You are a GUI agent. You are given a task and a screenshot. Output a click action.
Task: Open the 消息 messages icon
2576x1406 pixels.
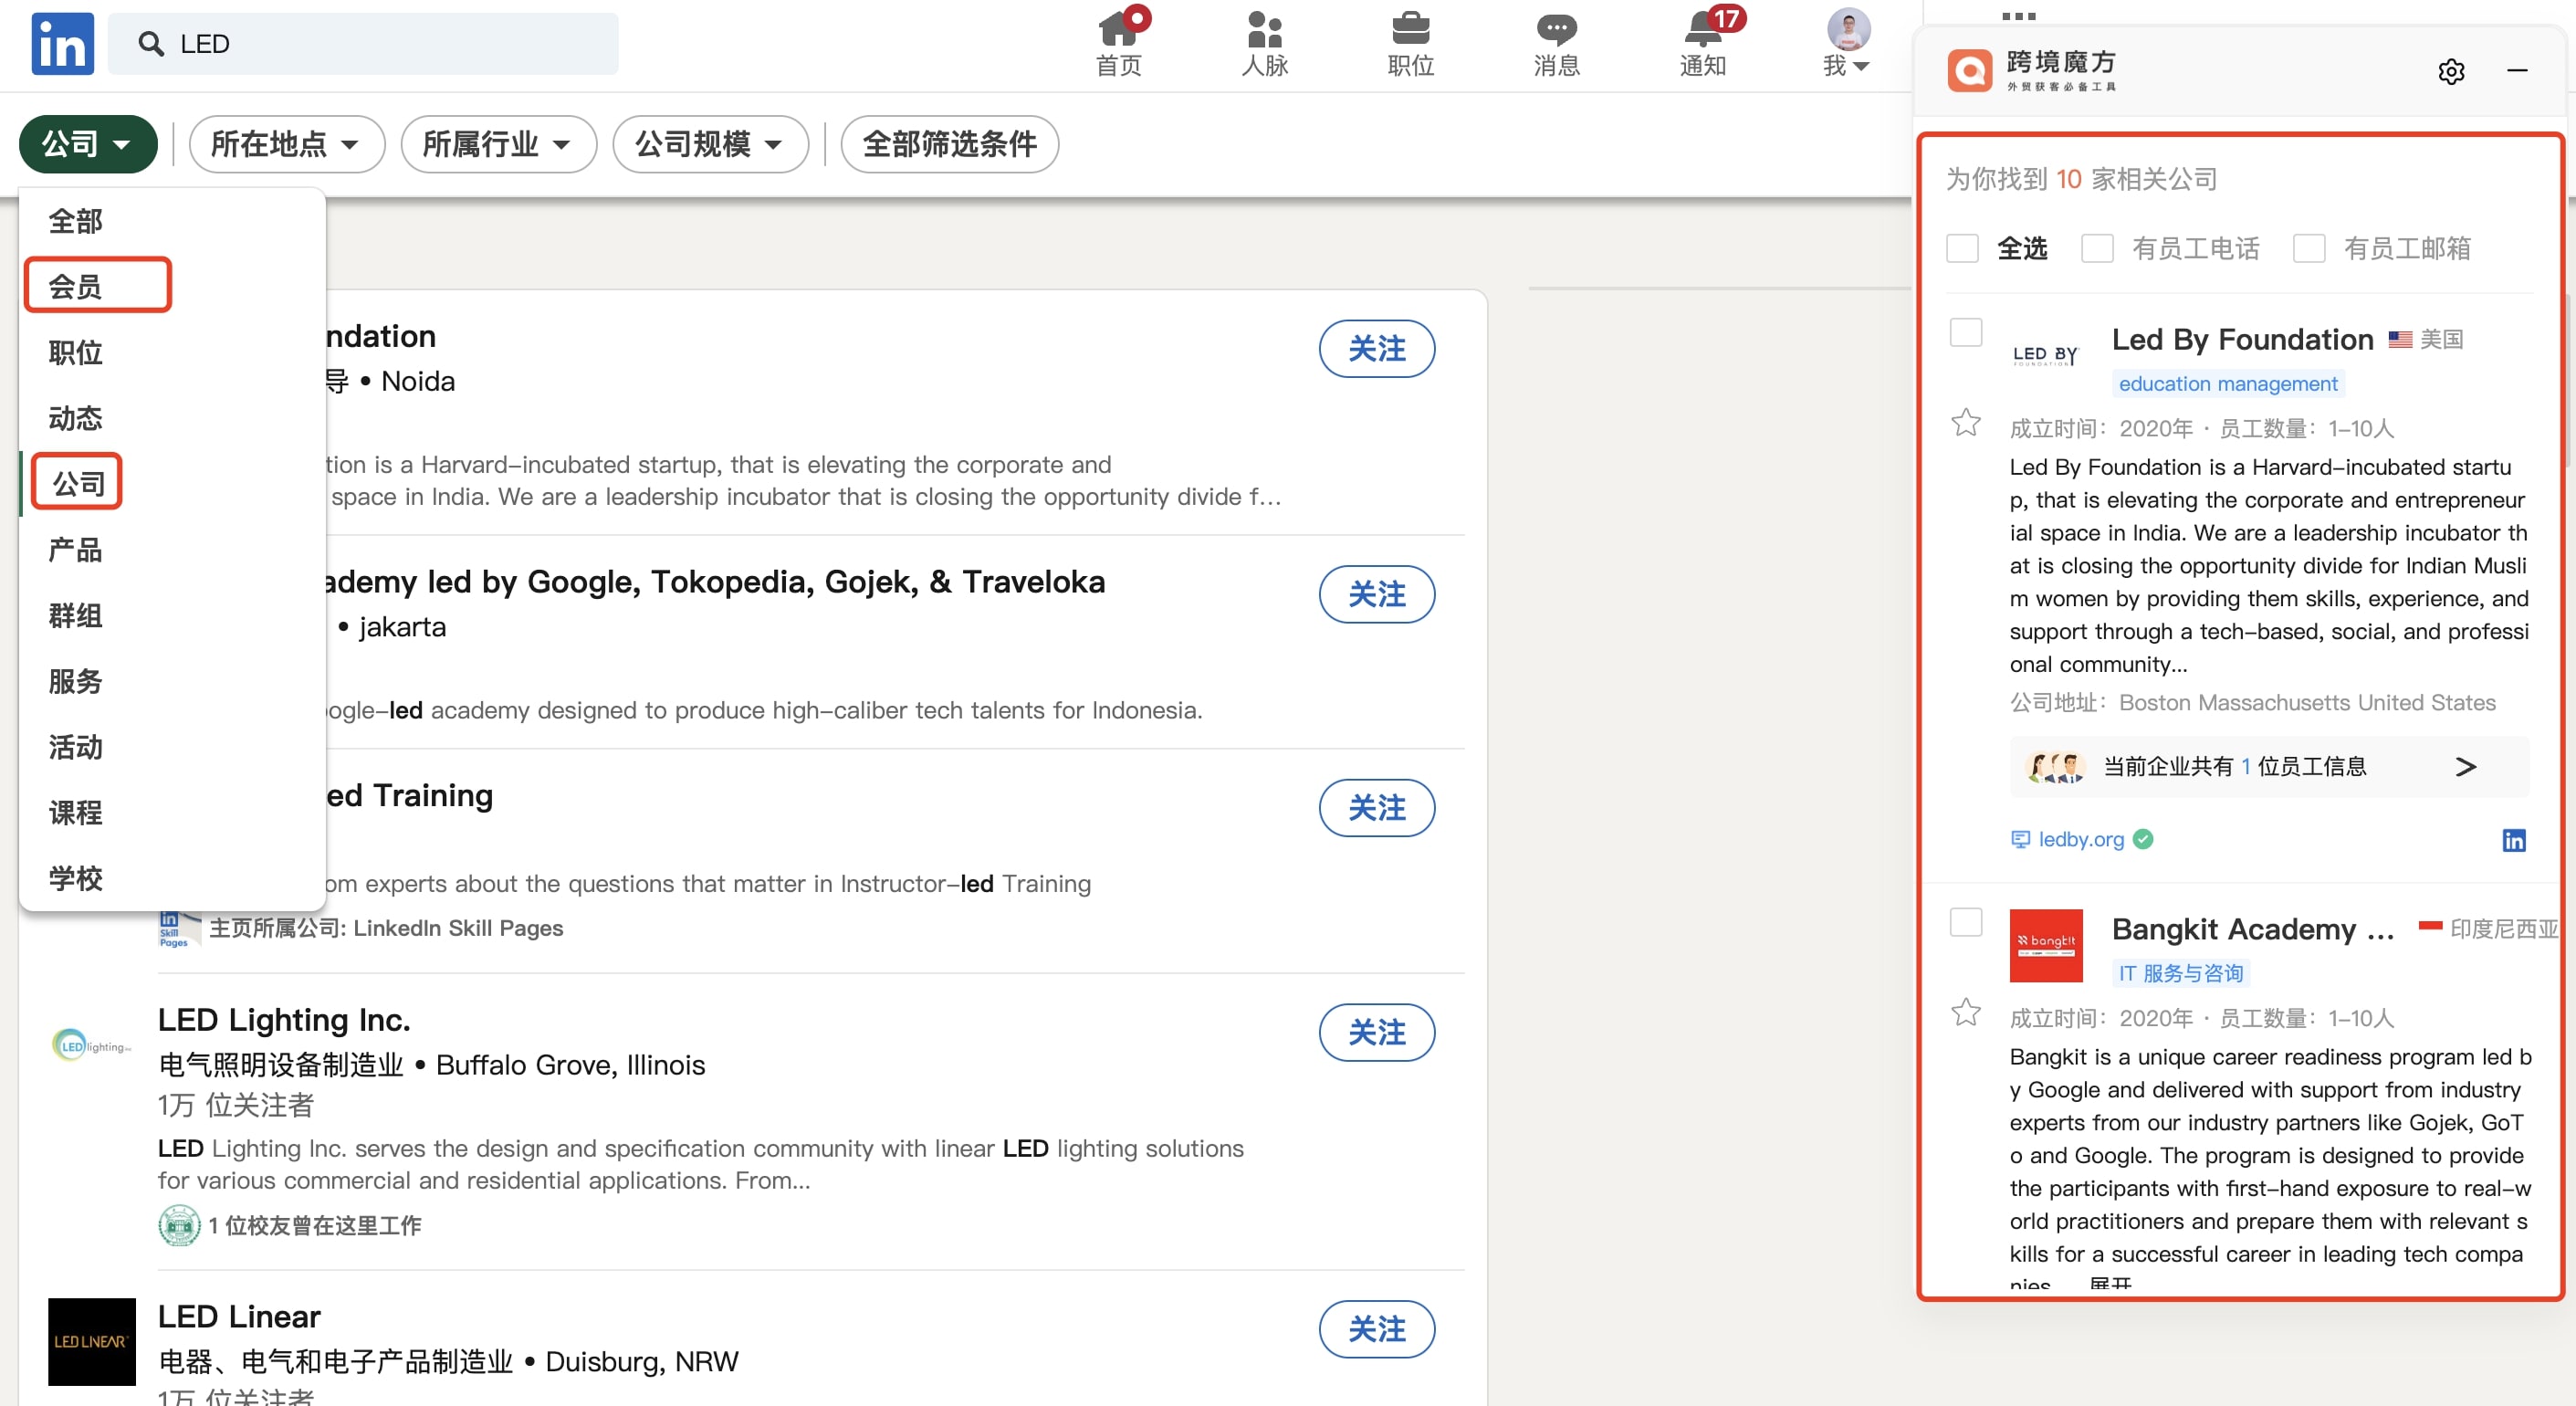coord(1555,43)
